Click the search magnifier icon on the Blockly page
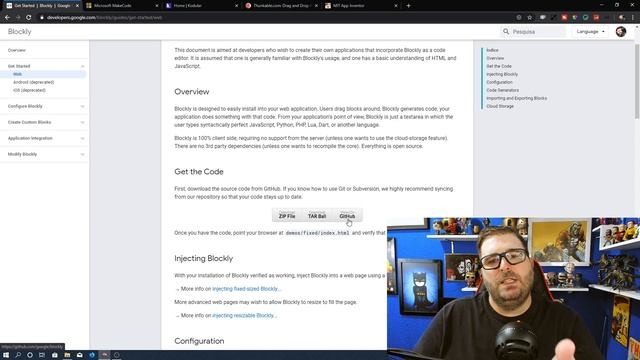The width and height of the screenshot is (640, 360). coord(506,31)
